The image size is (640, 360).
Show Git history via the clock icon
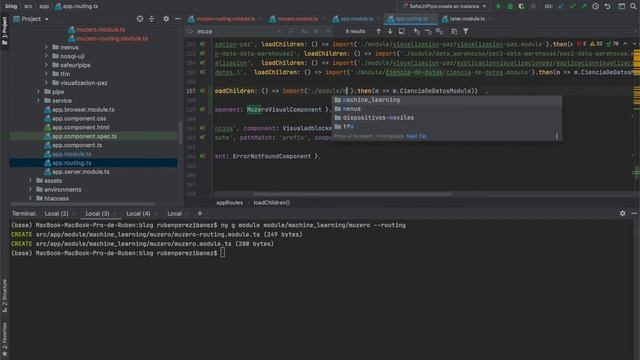pyautogui.click(x=596, y=7)
